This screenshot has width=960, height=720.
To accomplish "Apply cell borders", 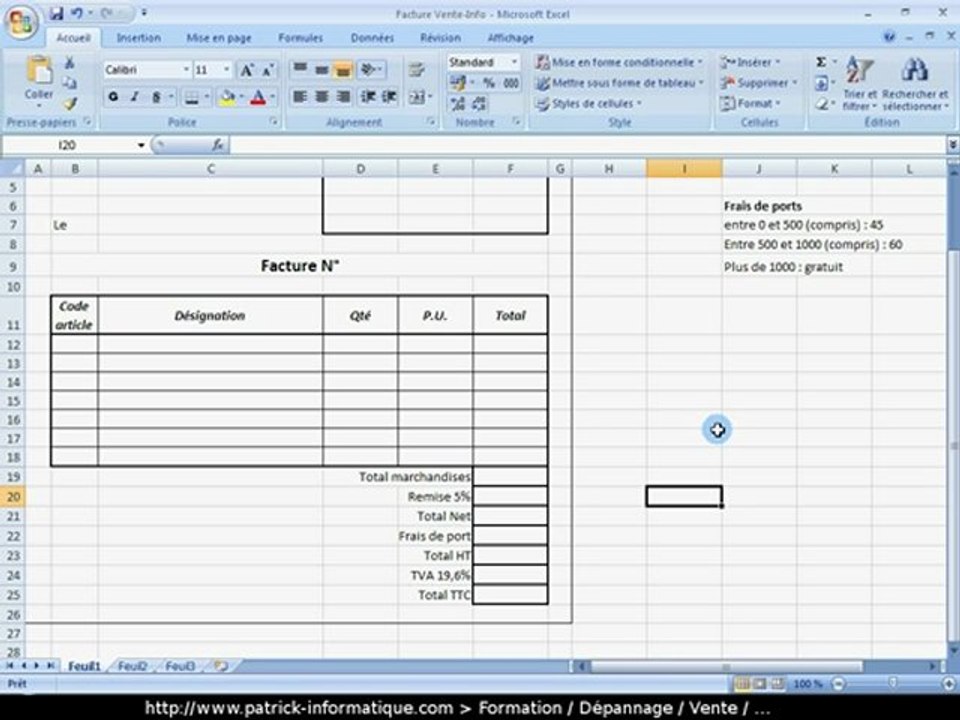I will pyautogui.click(x=192, y=97).
